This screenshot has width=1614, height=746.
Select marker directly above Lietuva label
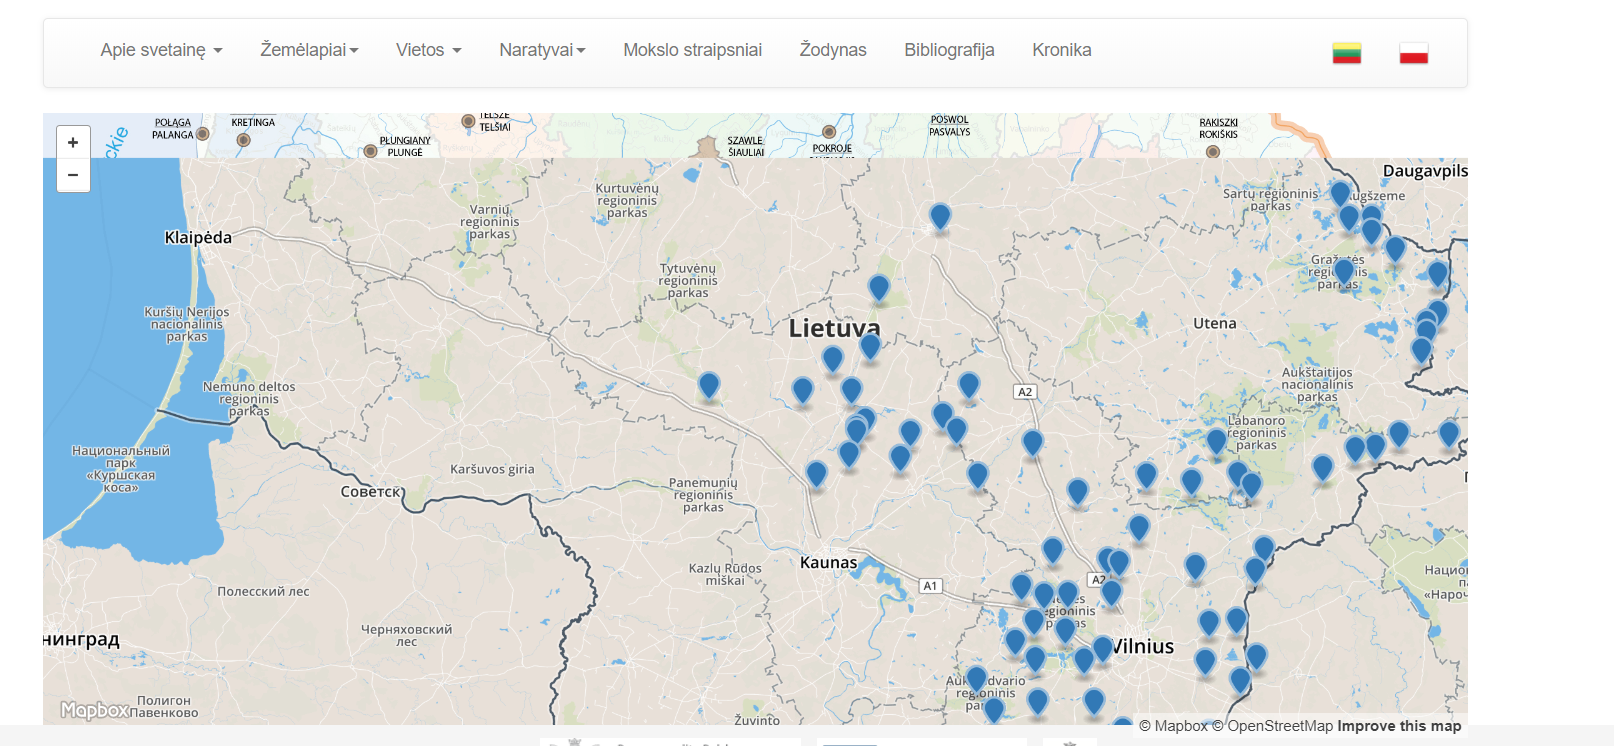tap(879, 288)
